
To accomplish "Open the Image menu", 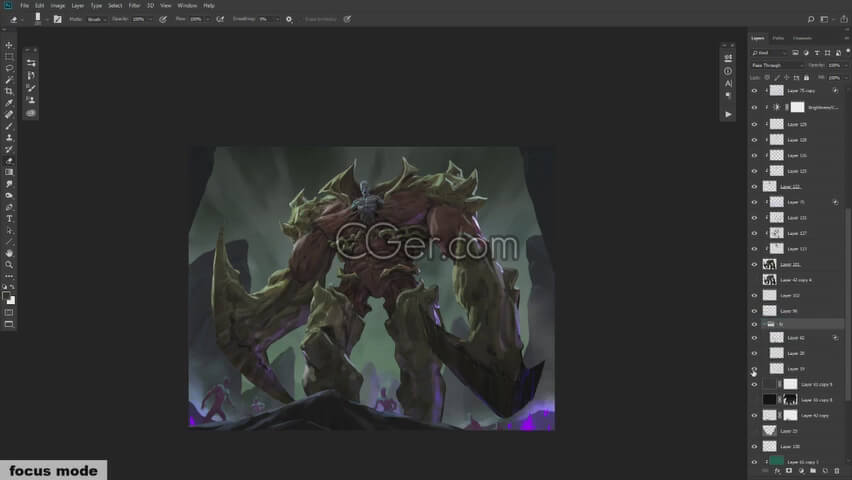I will click(x=58, y=5).
